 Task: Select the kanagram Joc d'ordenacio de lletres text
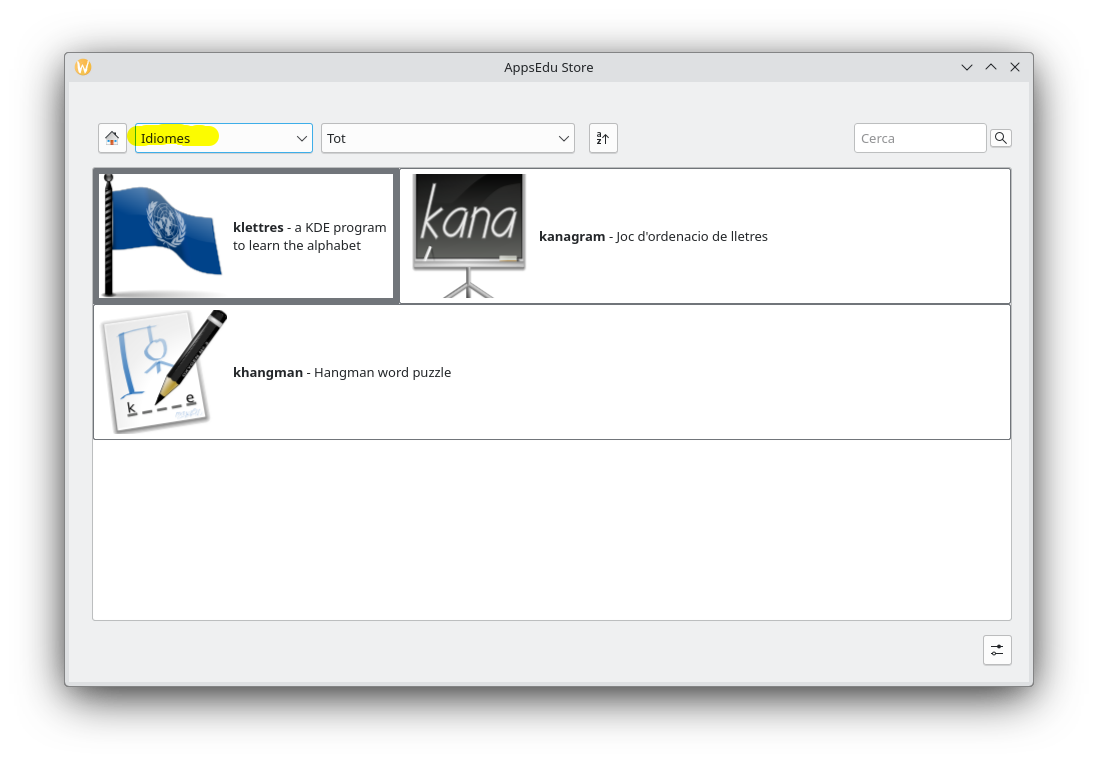tap(653, 237)
